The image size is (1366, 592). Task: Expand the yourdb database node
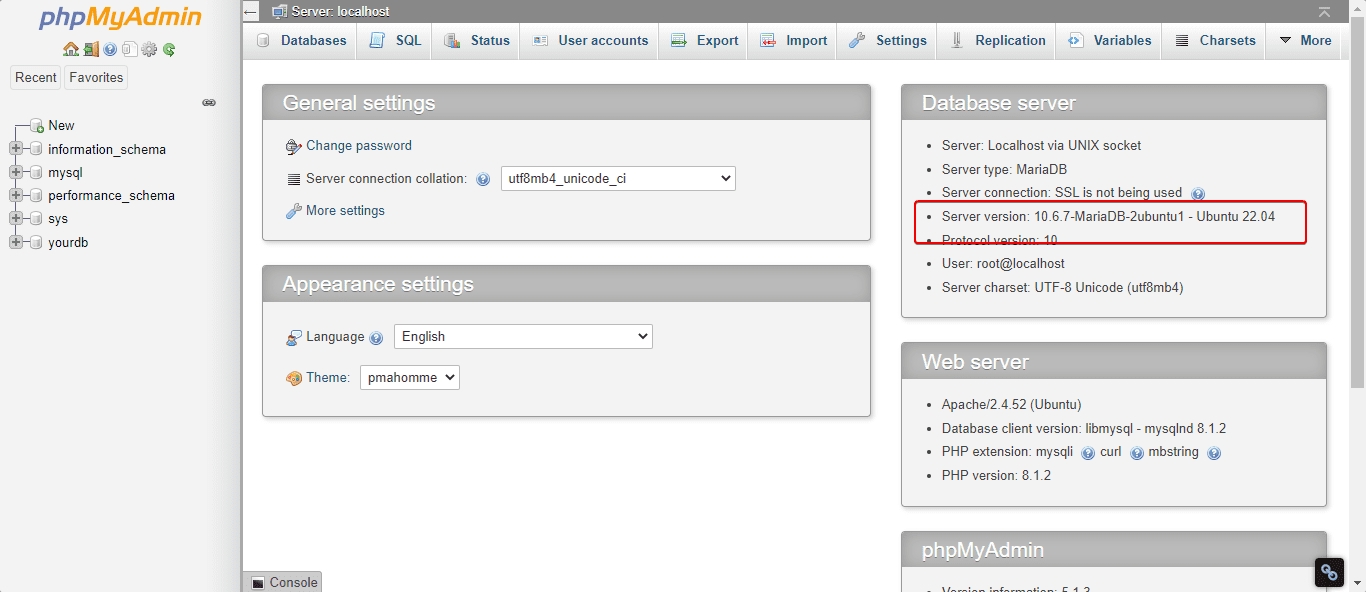pos(16,242)
